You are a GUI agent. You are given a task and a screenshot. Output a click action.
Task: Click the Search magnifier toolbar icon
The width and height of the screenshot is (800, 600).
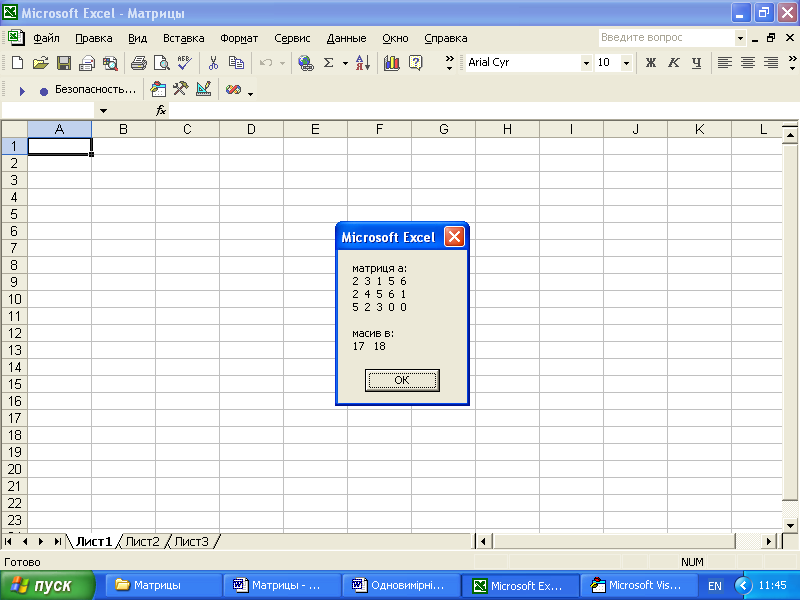point(110,63)
